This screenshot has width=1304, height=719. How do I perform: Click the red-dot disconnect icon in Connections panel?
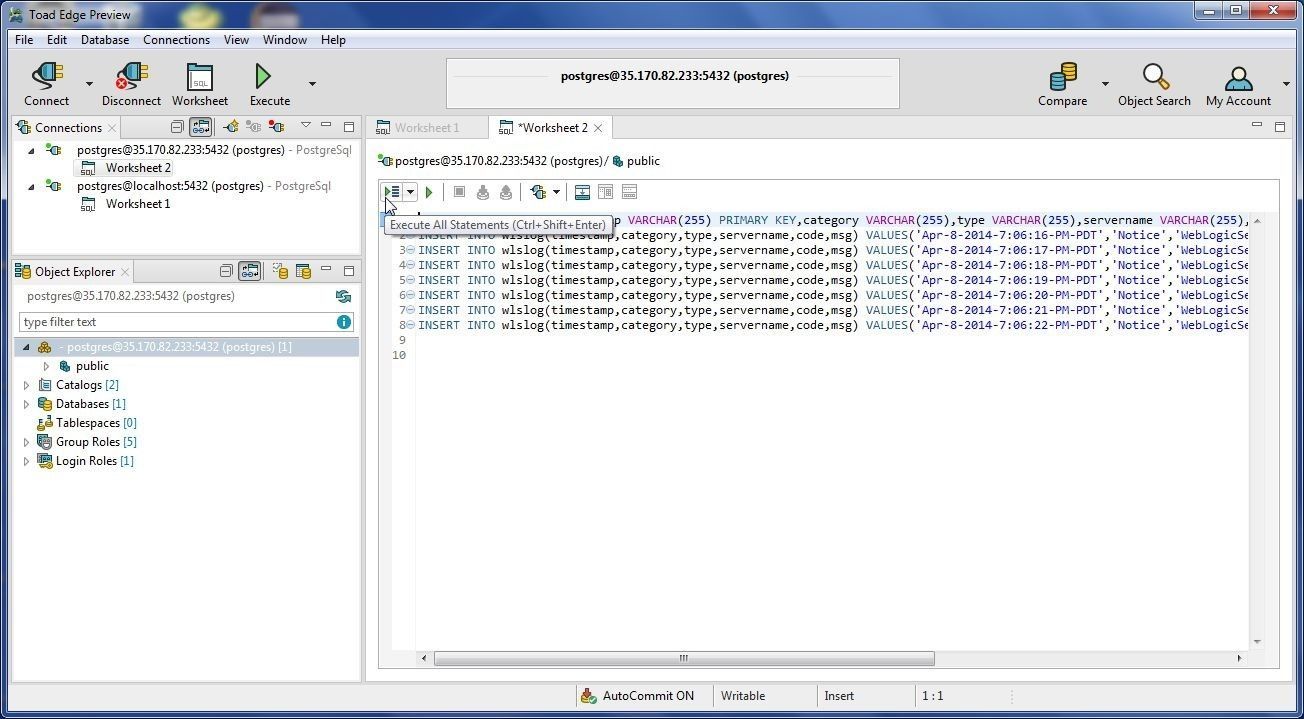tap(276, 127)
